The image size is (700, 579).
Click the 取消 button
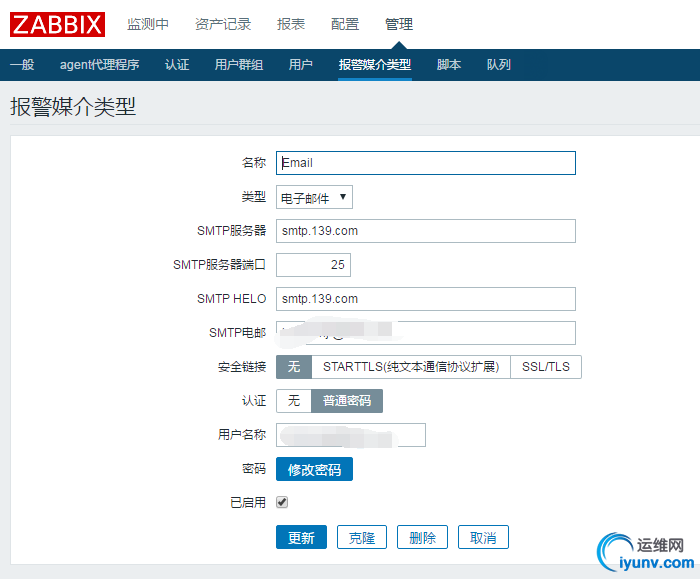(483, 537)
